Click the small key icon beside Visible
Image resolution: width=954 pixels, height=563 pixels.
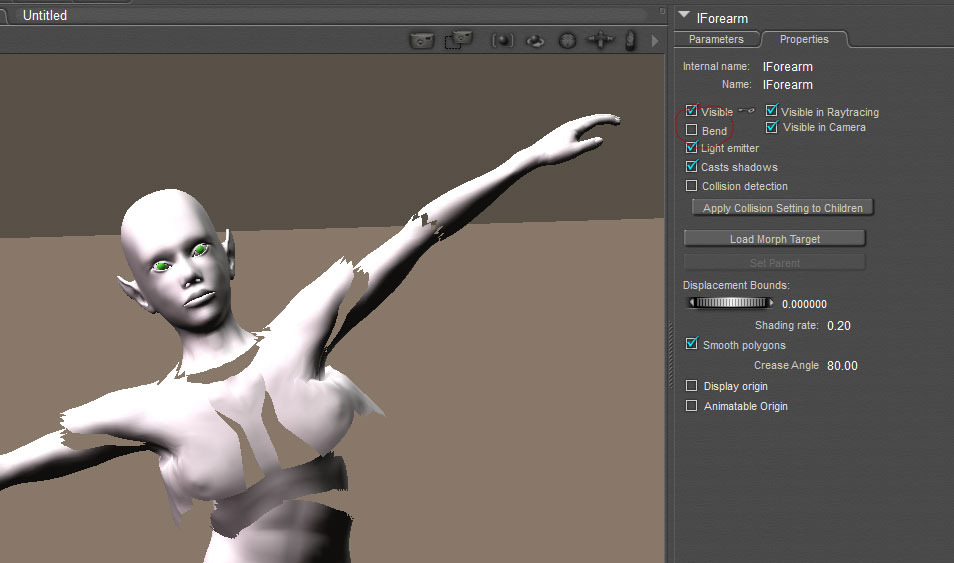[x=747, y=111]
